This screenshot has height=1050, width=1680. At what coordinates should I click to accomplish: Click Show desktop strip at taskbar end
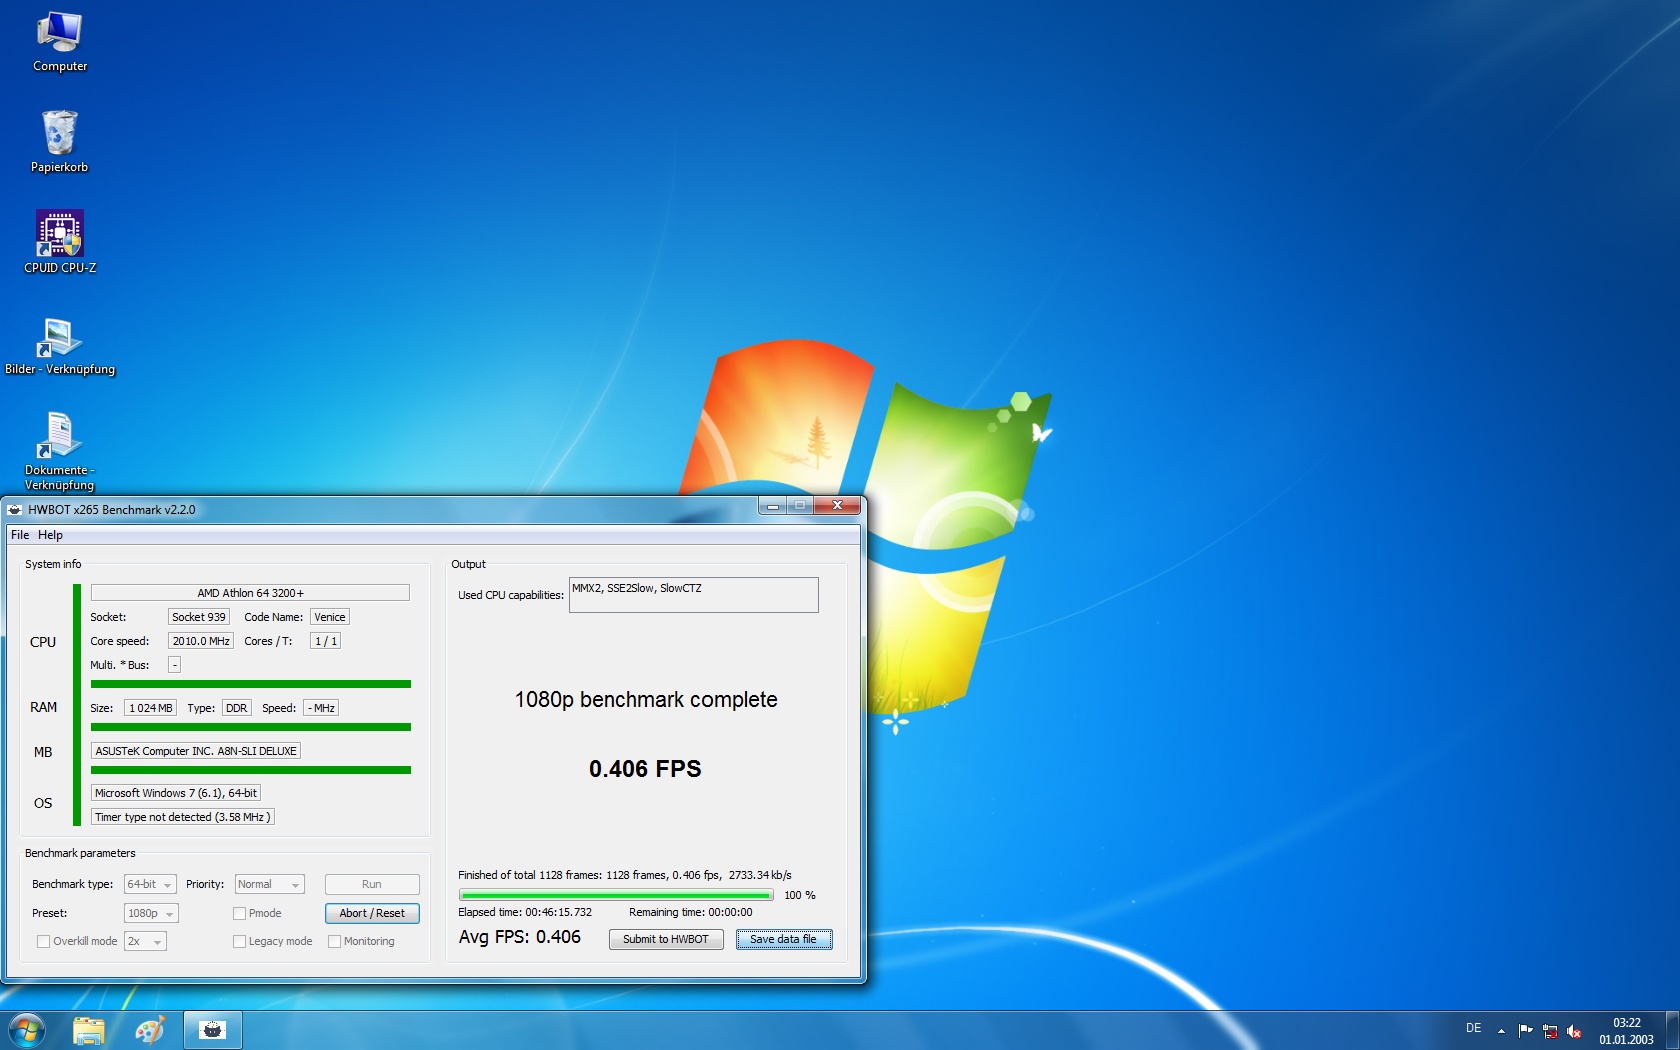point(1672,1031)
